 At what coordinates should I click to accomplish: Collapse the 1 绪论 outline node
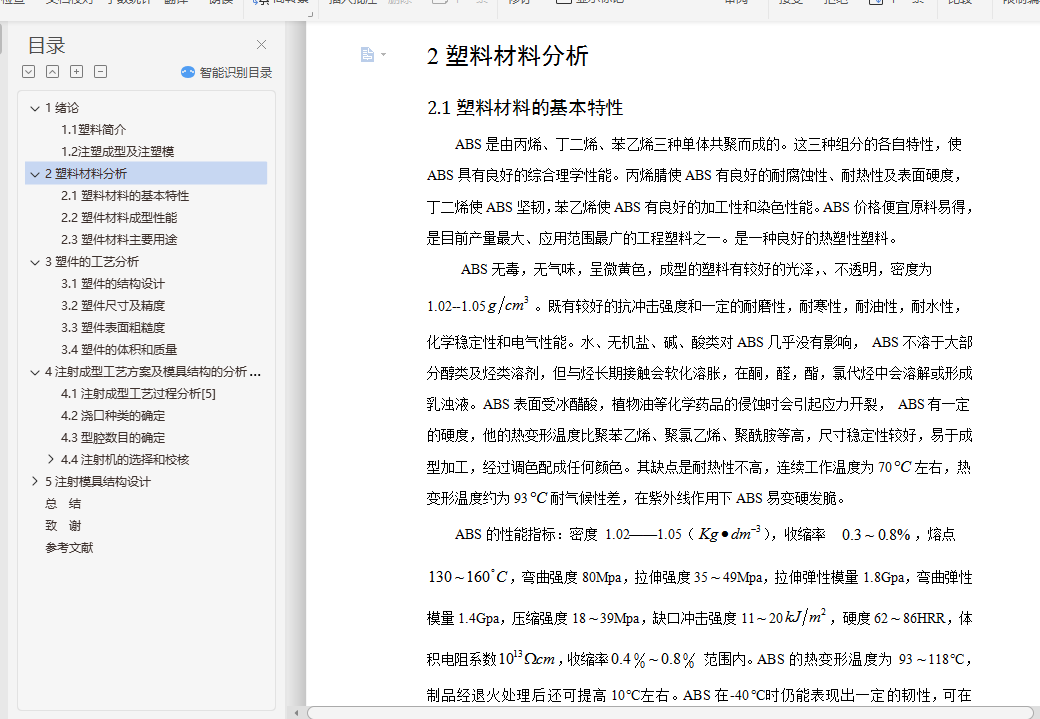coord(34,108)
